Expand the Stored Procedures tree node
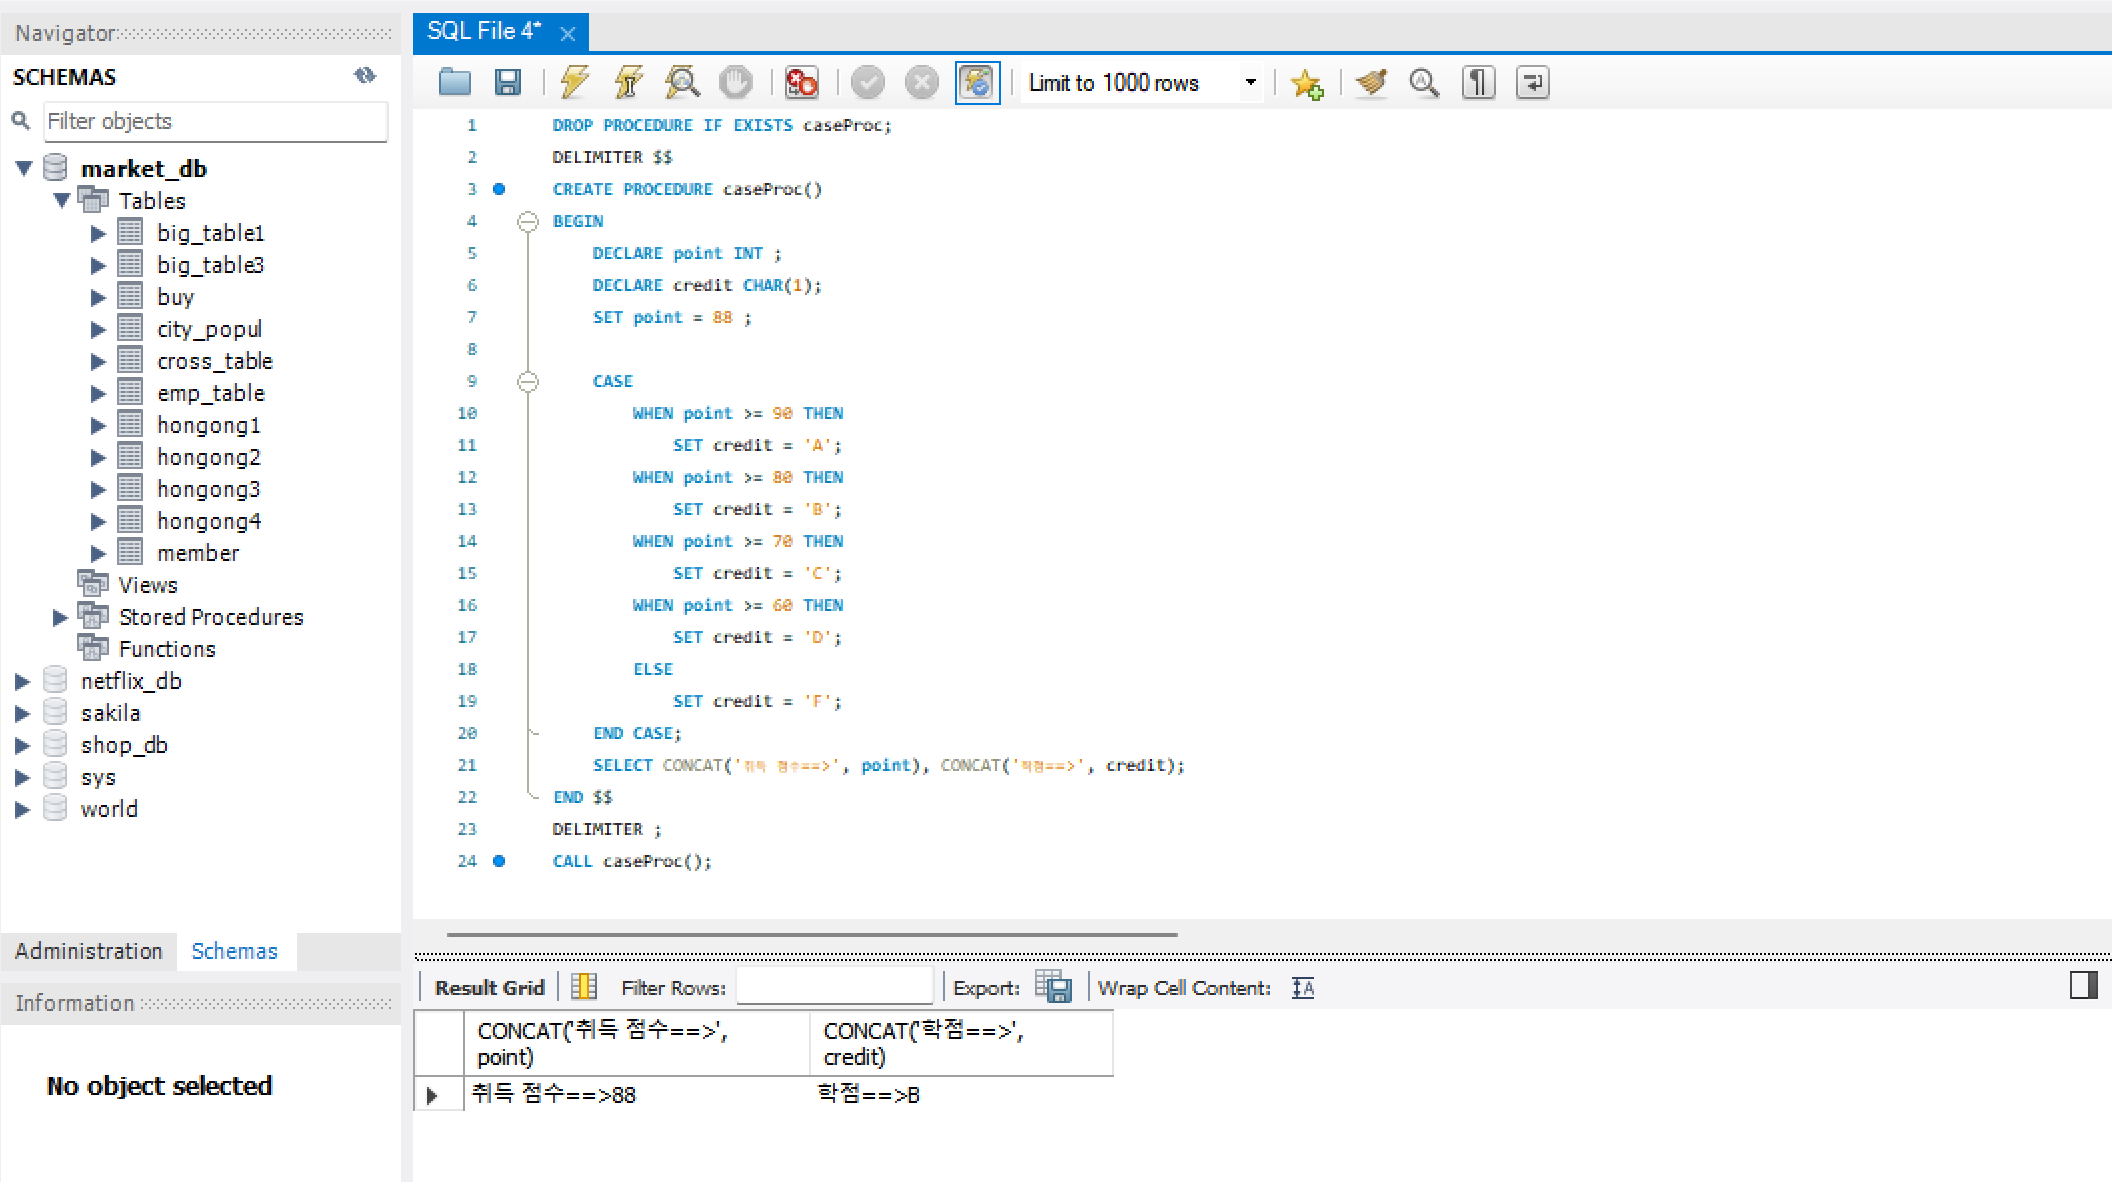This screenshot has height=1182, width=2112. [x=60, y=617]
